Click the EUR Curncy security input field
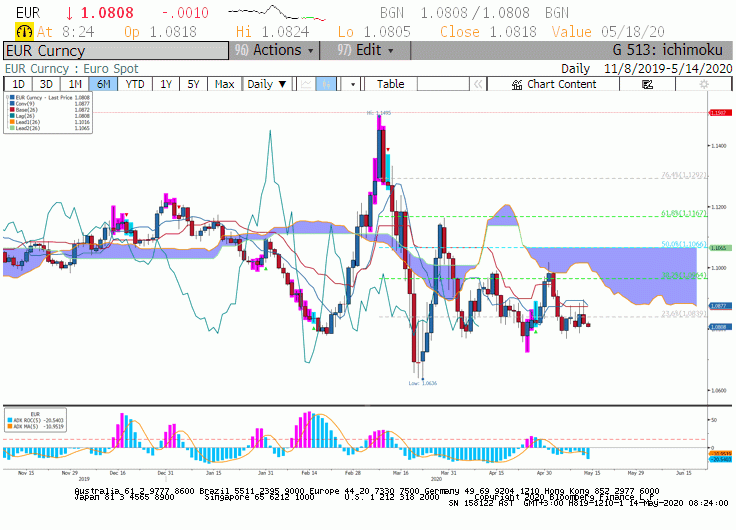 [x=116, y=51]
